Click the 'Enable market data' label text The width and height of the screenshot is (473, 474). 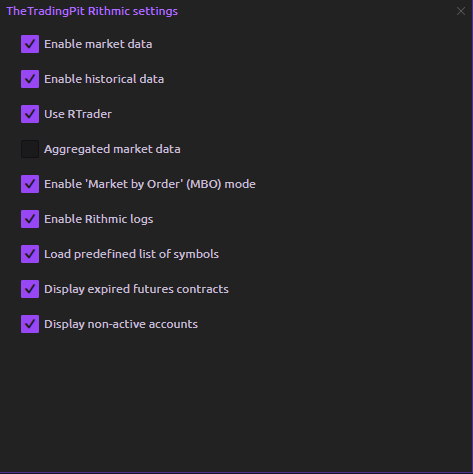pos(98,44)
